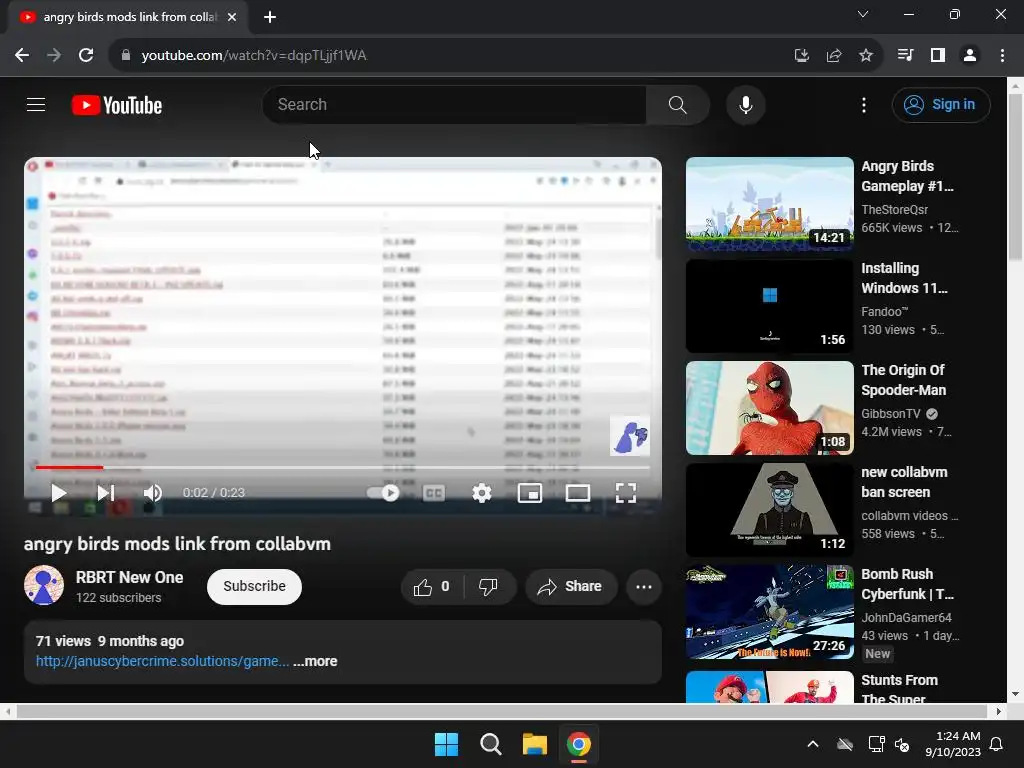Viewport: 1024px width, 768px height.
Task: Open Windows taskbar search
Action: pyautogui.click(x=490, y=744)
